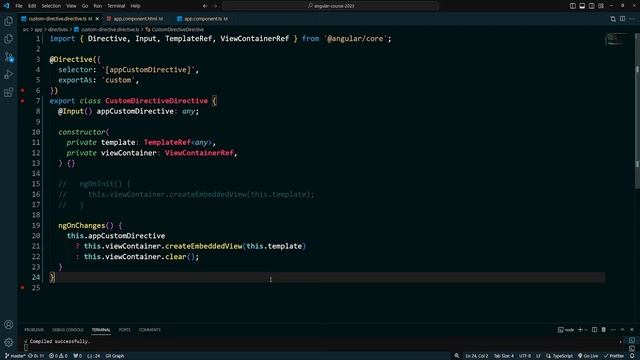Toggle breakpoint on line 7

[x=22, y=101]
